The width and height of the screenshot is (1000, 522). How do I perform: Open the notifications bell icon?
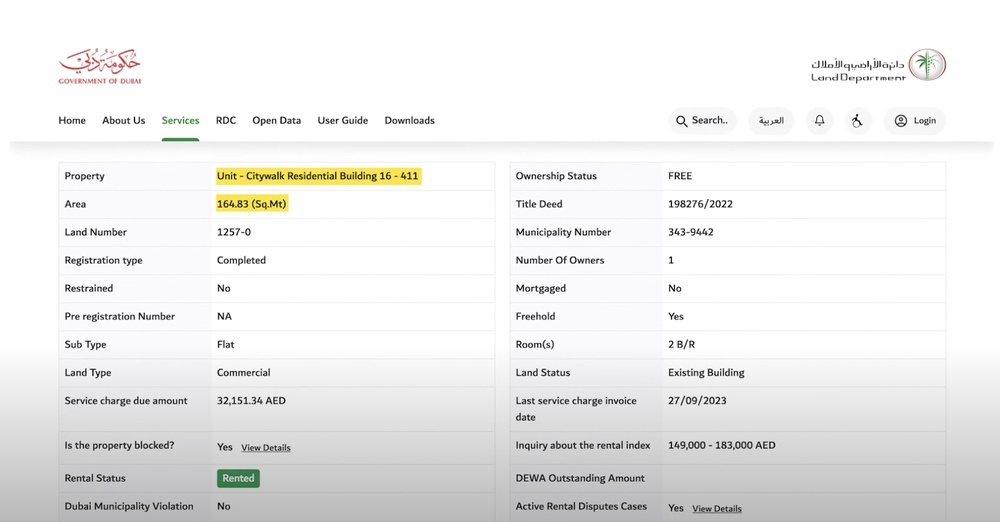(820, 121)
